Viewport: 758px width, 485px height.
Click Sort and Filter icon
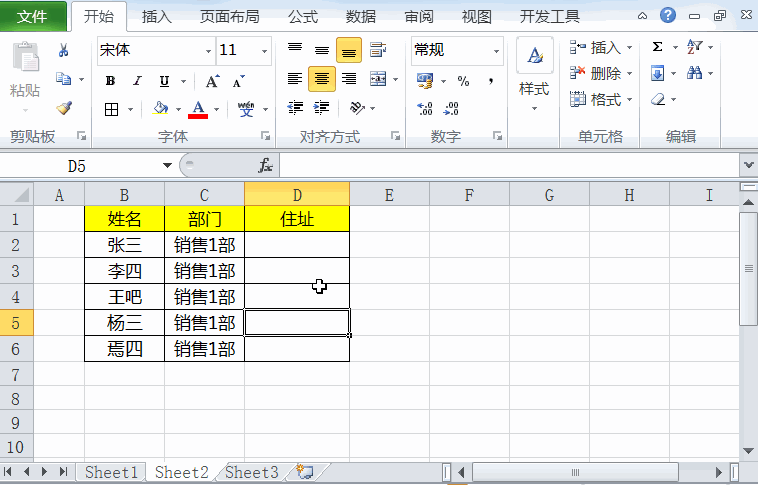[x=695, y=47]
